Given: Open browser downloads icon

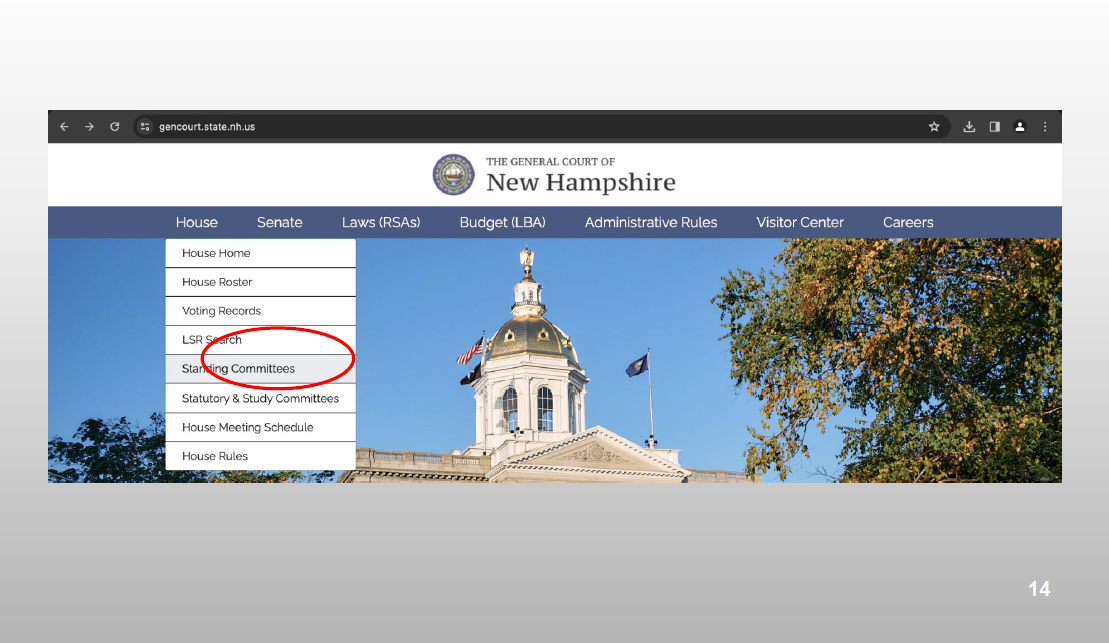Looking at the screenshot, I should pos(969,127).
